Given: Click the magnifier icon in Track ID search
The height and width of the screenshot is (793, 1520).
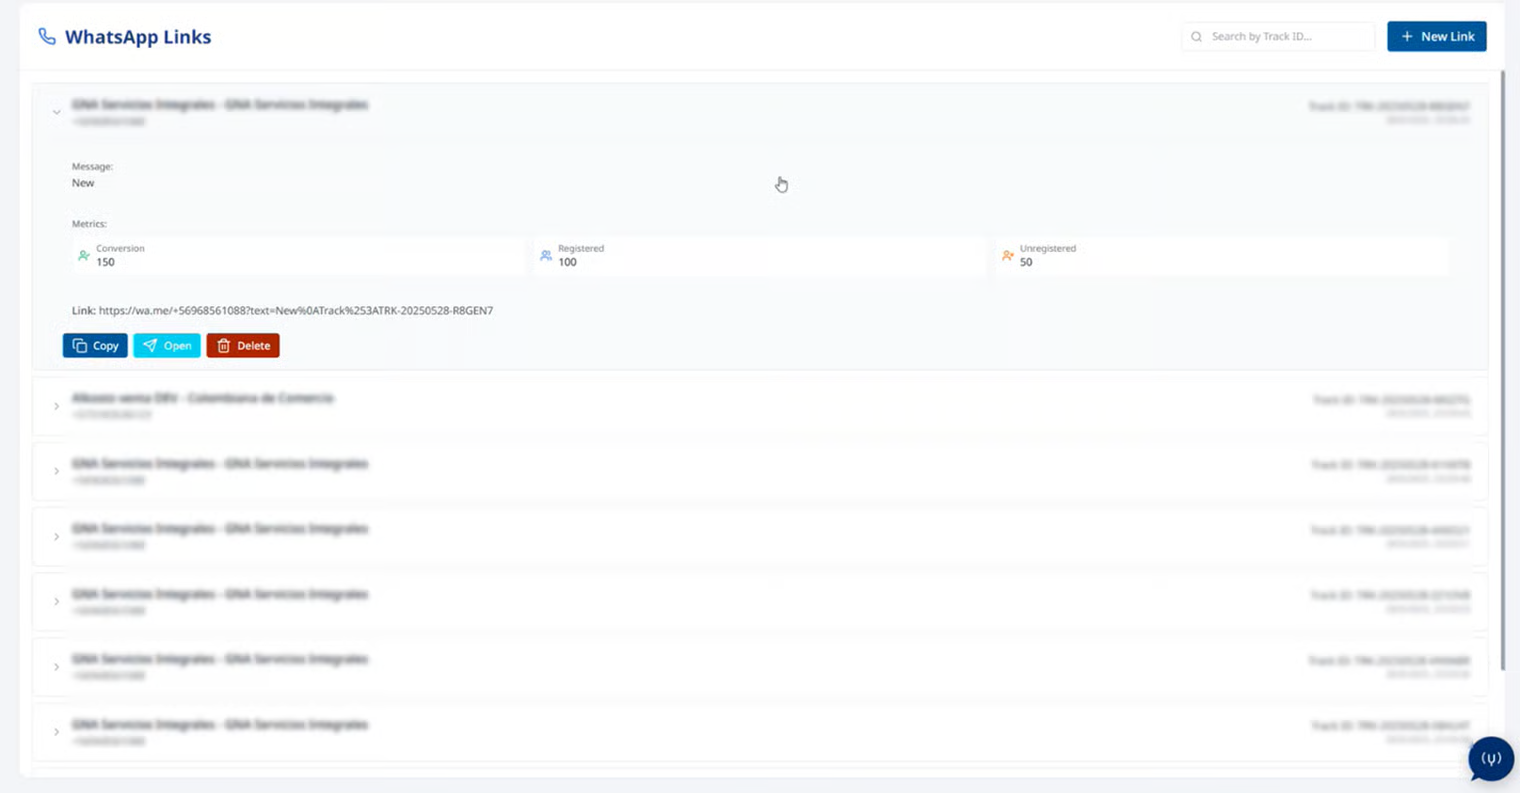Looking at the screenshot, I should pyautogui.click(x=1196, y=37).
